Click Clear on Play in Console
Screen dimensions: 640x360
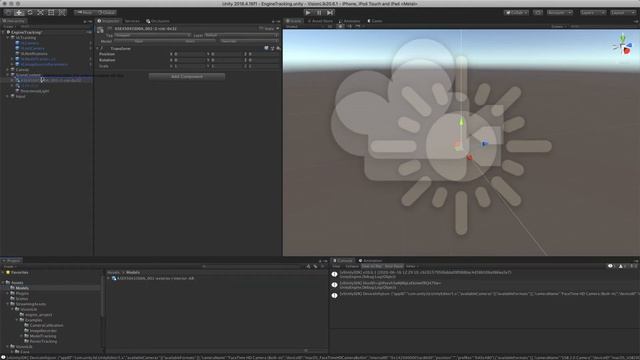(372, 266)
